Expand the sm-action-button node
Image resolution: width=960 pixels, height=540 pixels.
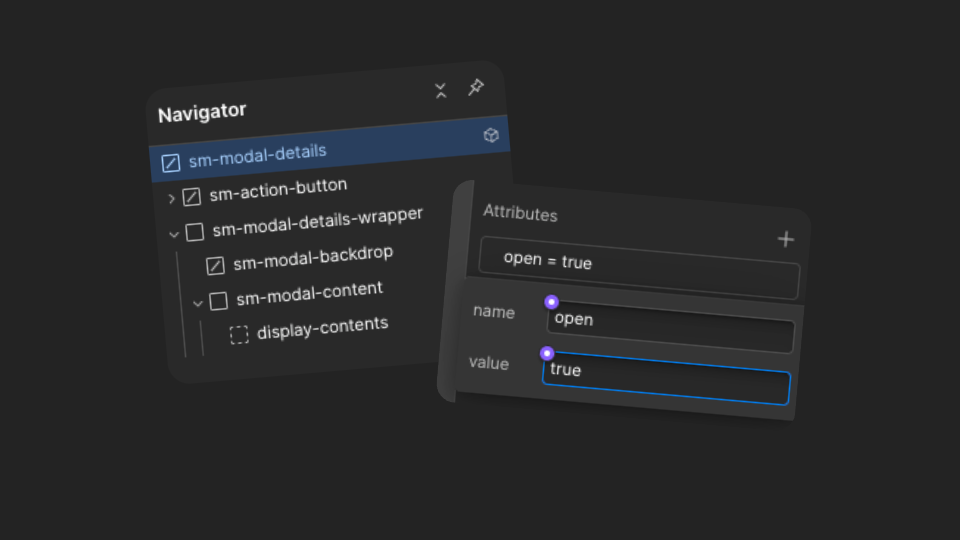click(171, 198)
